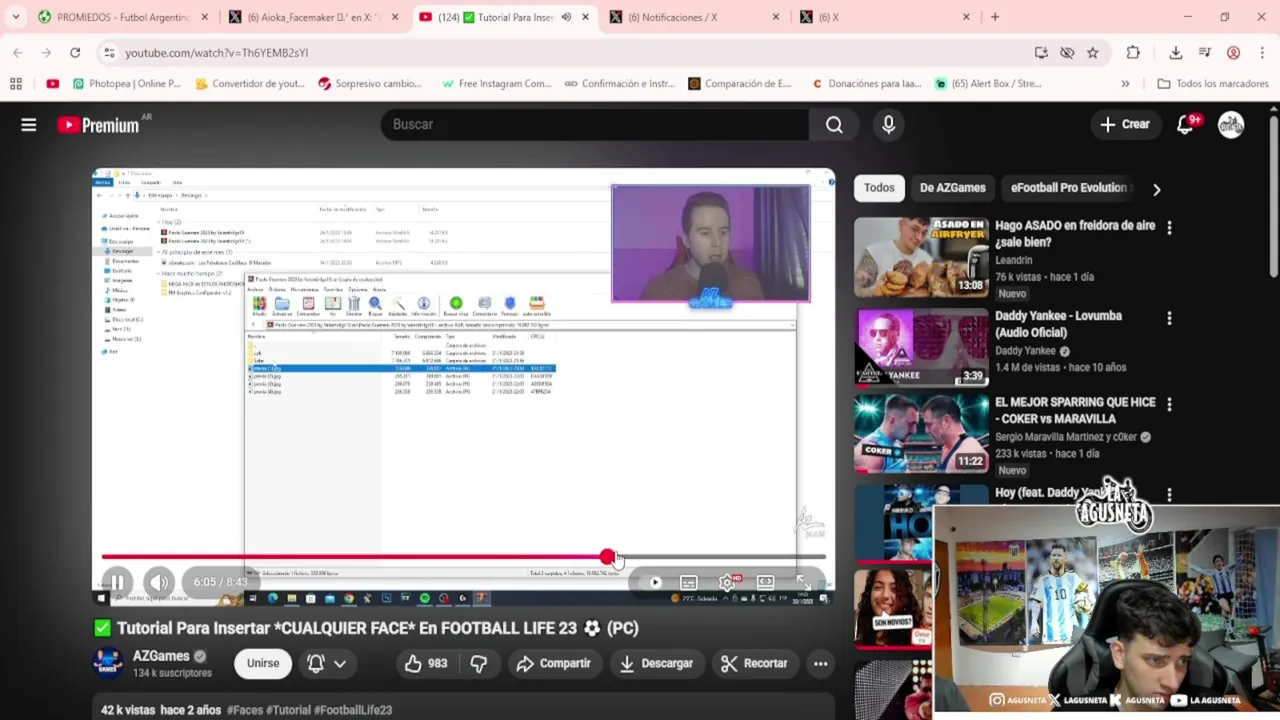Click the install app icon in address bar
Image resolution: width=1280 pixels, height=720 pixels.
click(1041, 52)
